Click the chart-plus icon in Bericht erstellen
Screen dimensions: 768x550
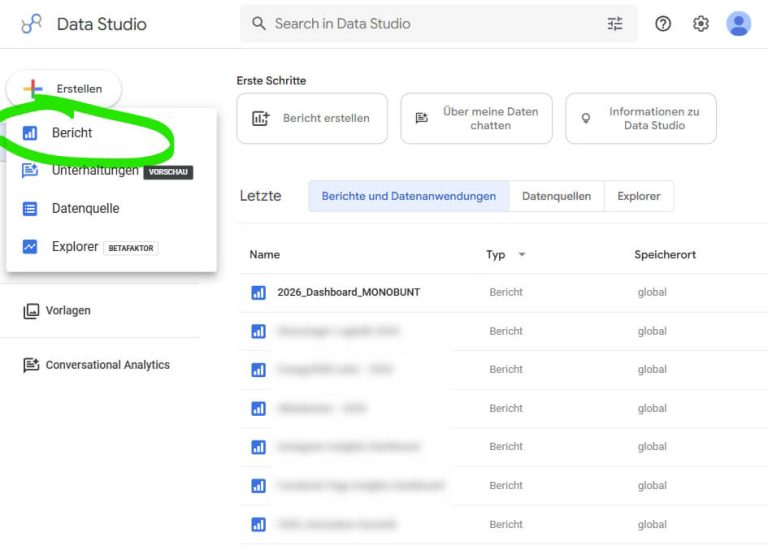coord(261,118)
